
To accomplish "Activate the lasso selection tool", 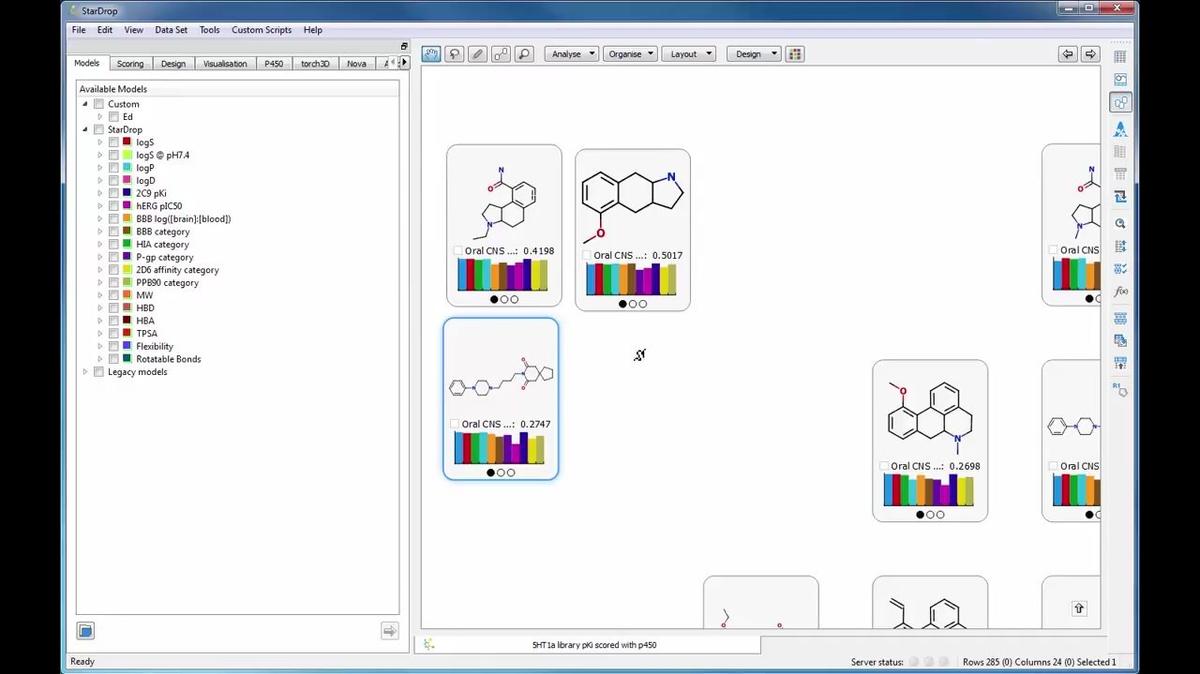I will 454,53.
